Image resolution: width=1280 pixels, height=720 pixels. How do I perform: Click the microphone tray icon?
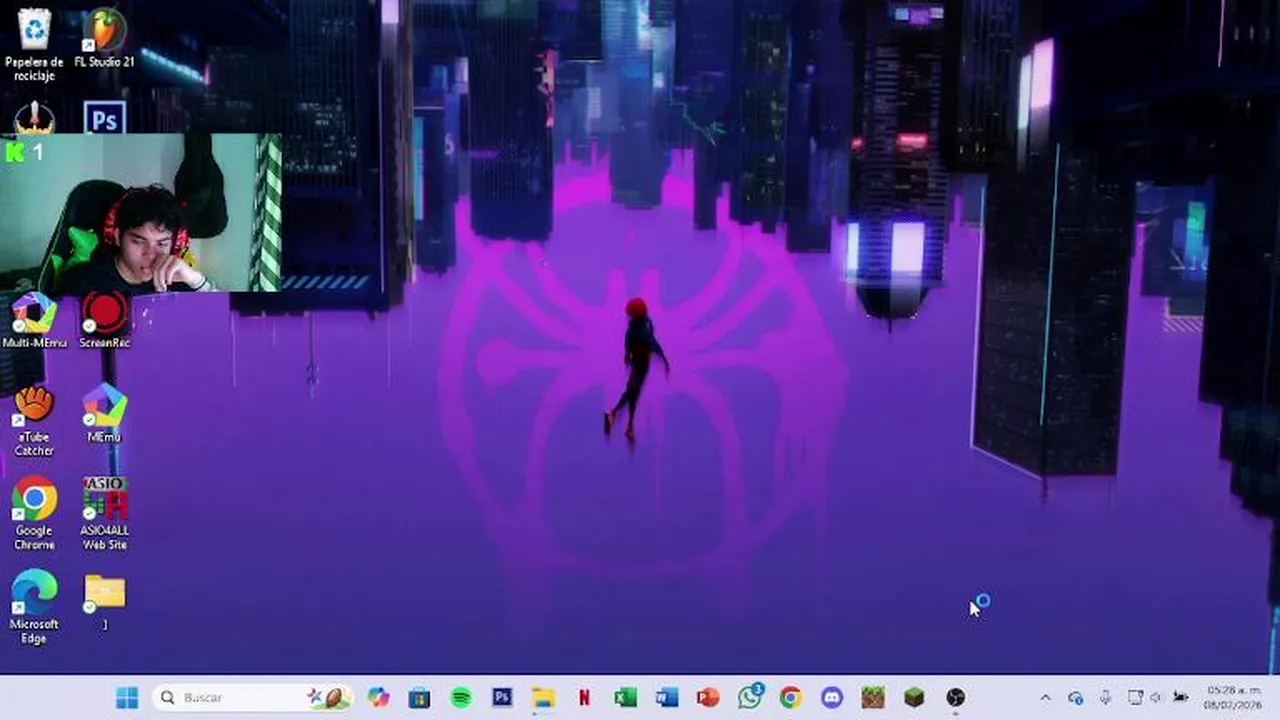pos(1105,698)
